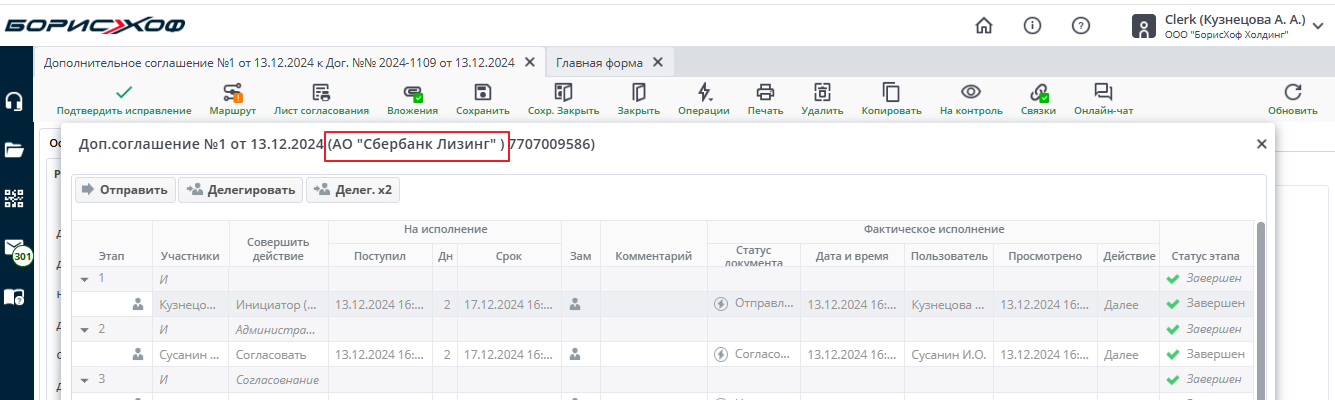Switch to Главная форма tab
This screenshot has width=1335, height=400.
coord(599,62)
